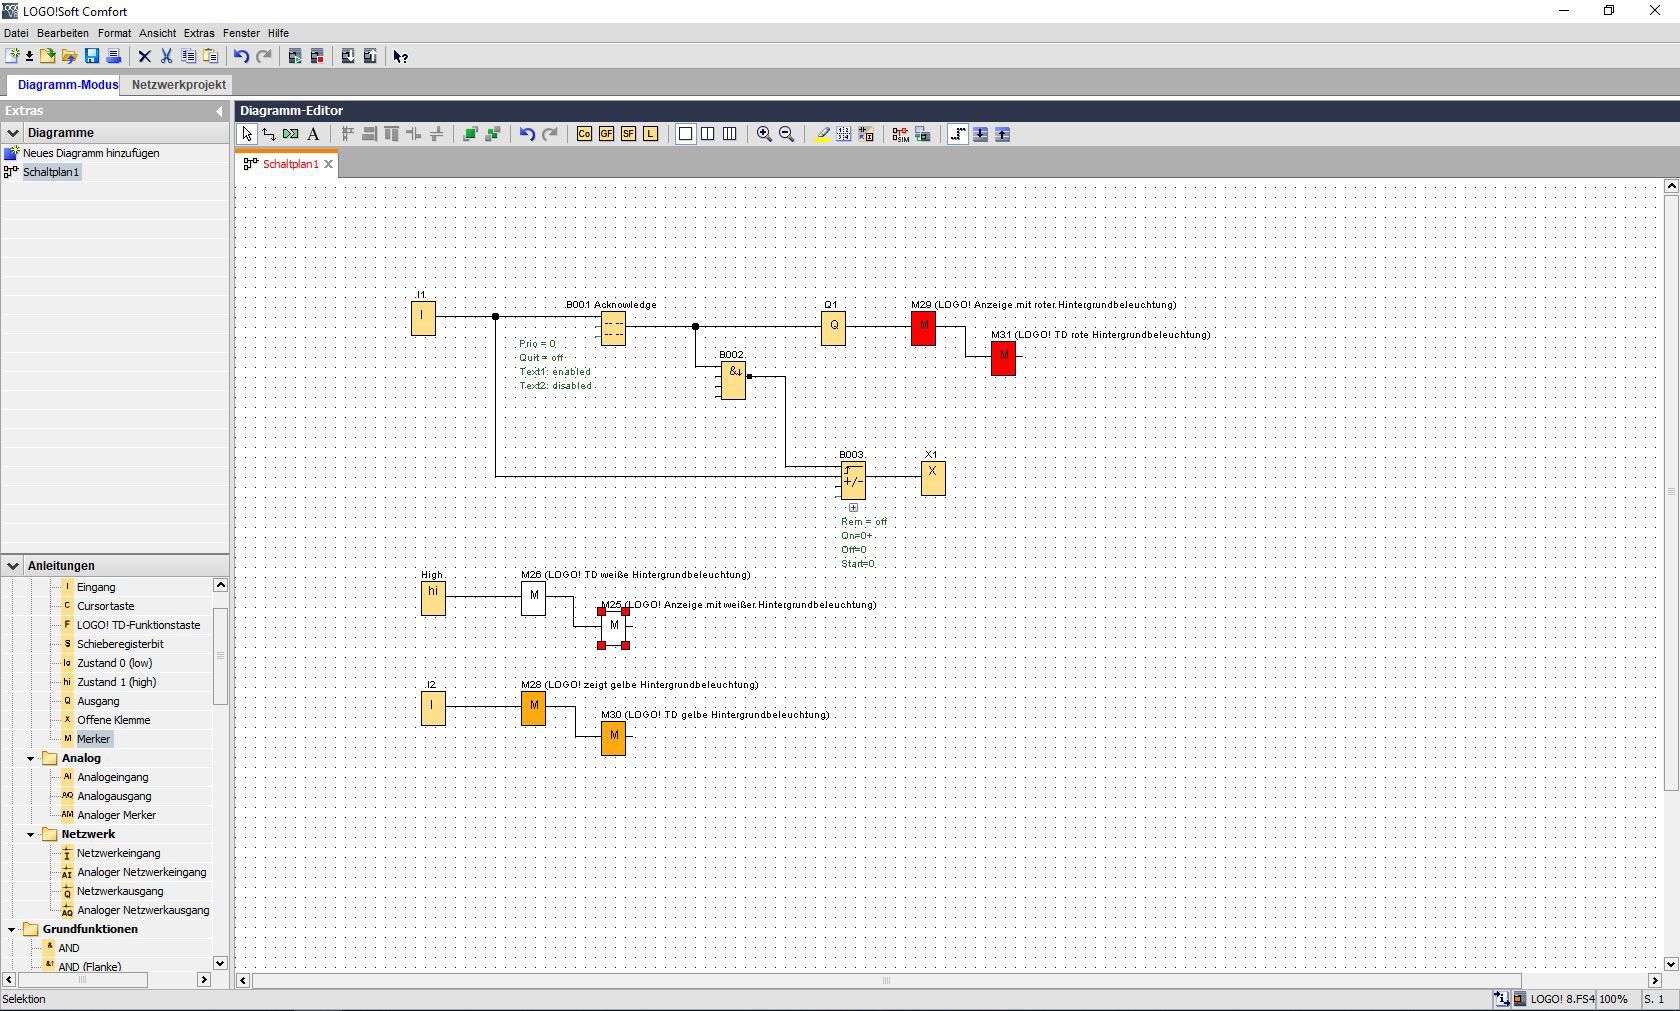1680x1011 pixels.
Task: Select Netzwerkeingang in the tree
Action: 118,853
